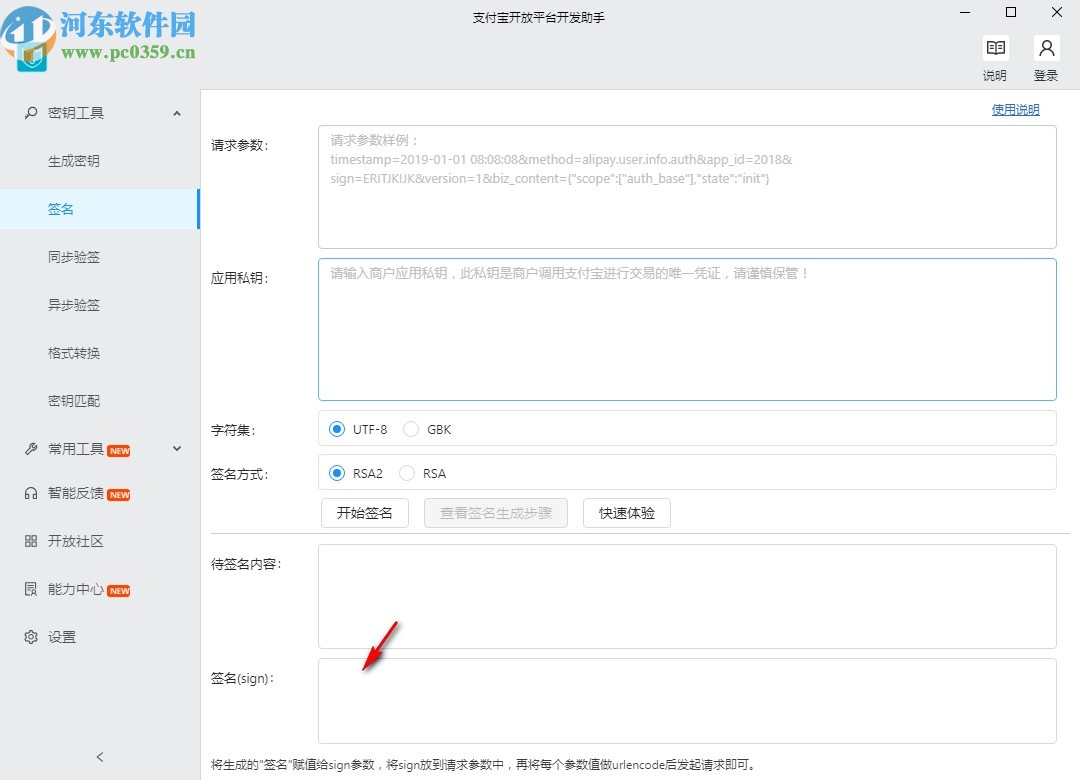Click the 快速体验 button

627,513
